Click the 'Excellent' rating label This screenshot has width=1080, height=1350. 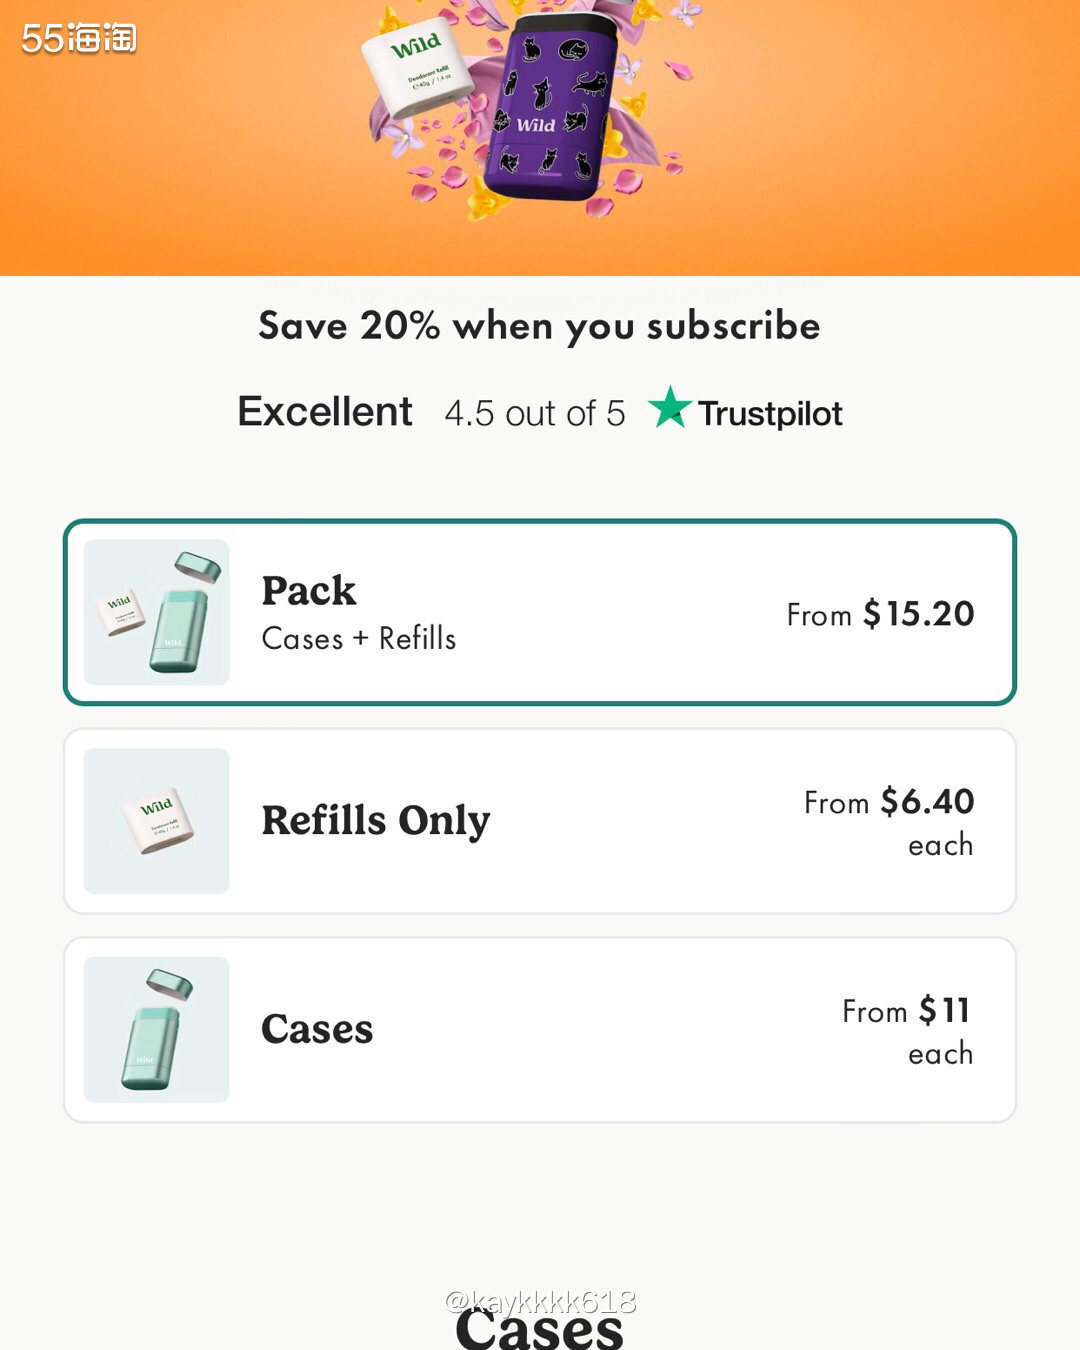(325, 412)
